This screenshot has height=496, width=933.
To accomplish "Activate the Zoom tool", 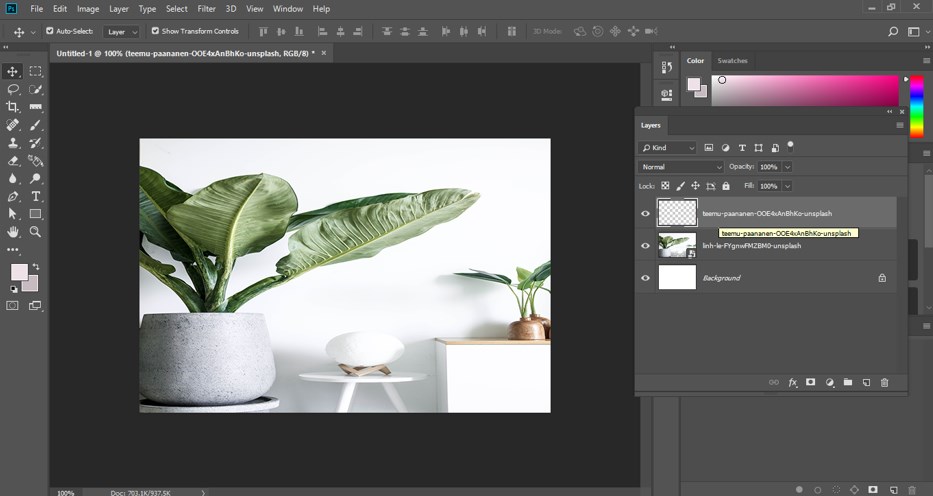I will point(36,231).
